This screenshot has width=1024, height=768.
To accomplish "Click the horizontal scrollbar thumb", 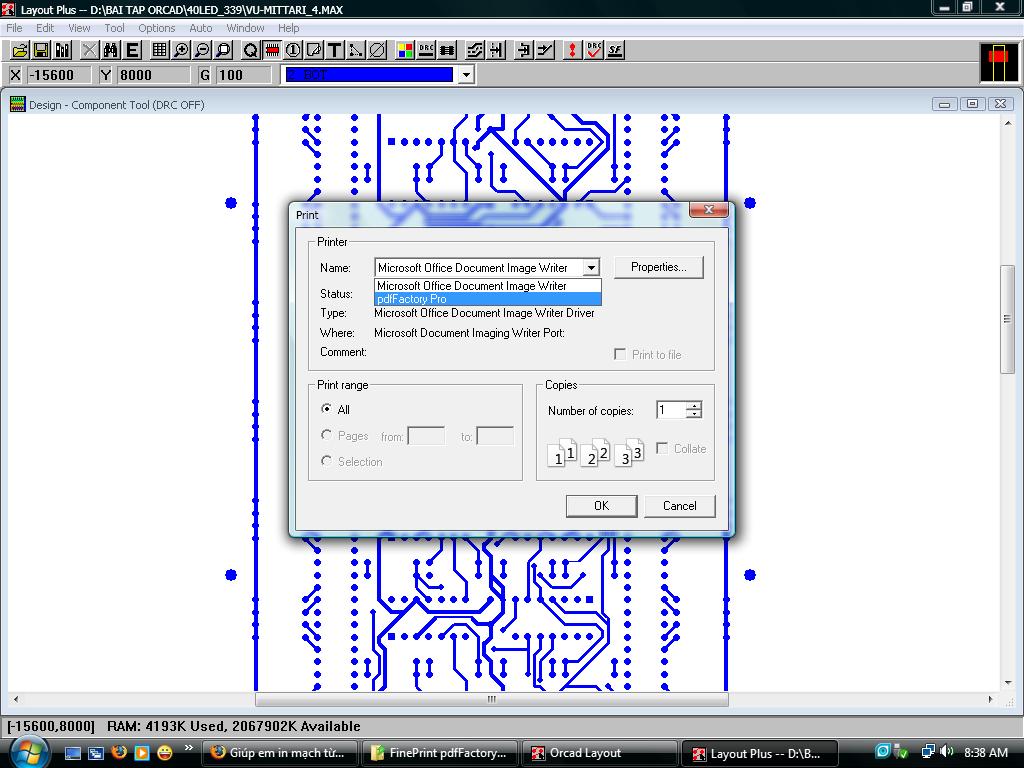I will point(492,699).
